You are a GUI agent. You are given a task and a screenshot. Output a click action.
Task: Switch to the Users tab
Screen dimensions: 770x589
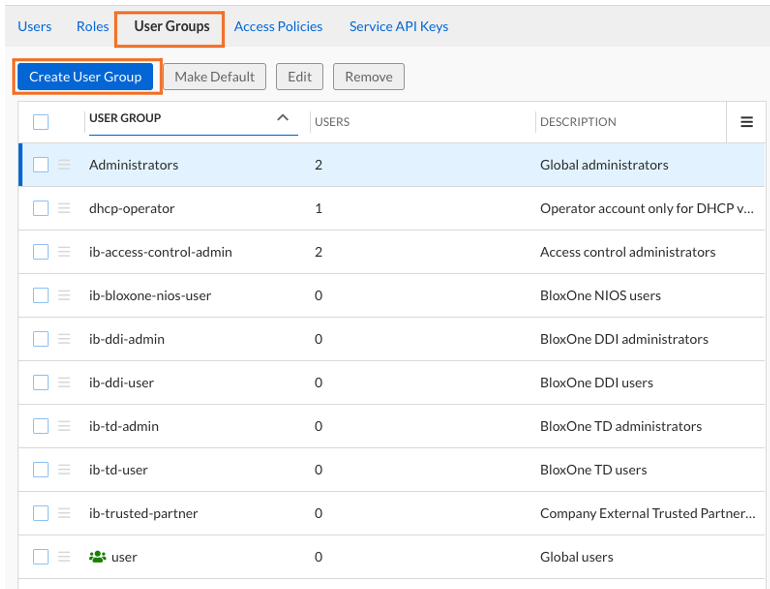(35, 27)
